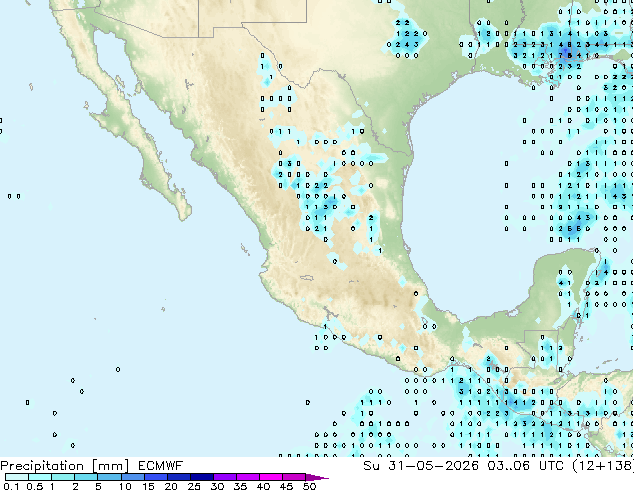The image size is (634, 490).
Task: Click the time range '03..06'
Action: [x=508, y=466]
